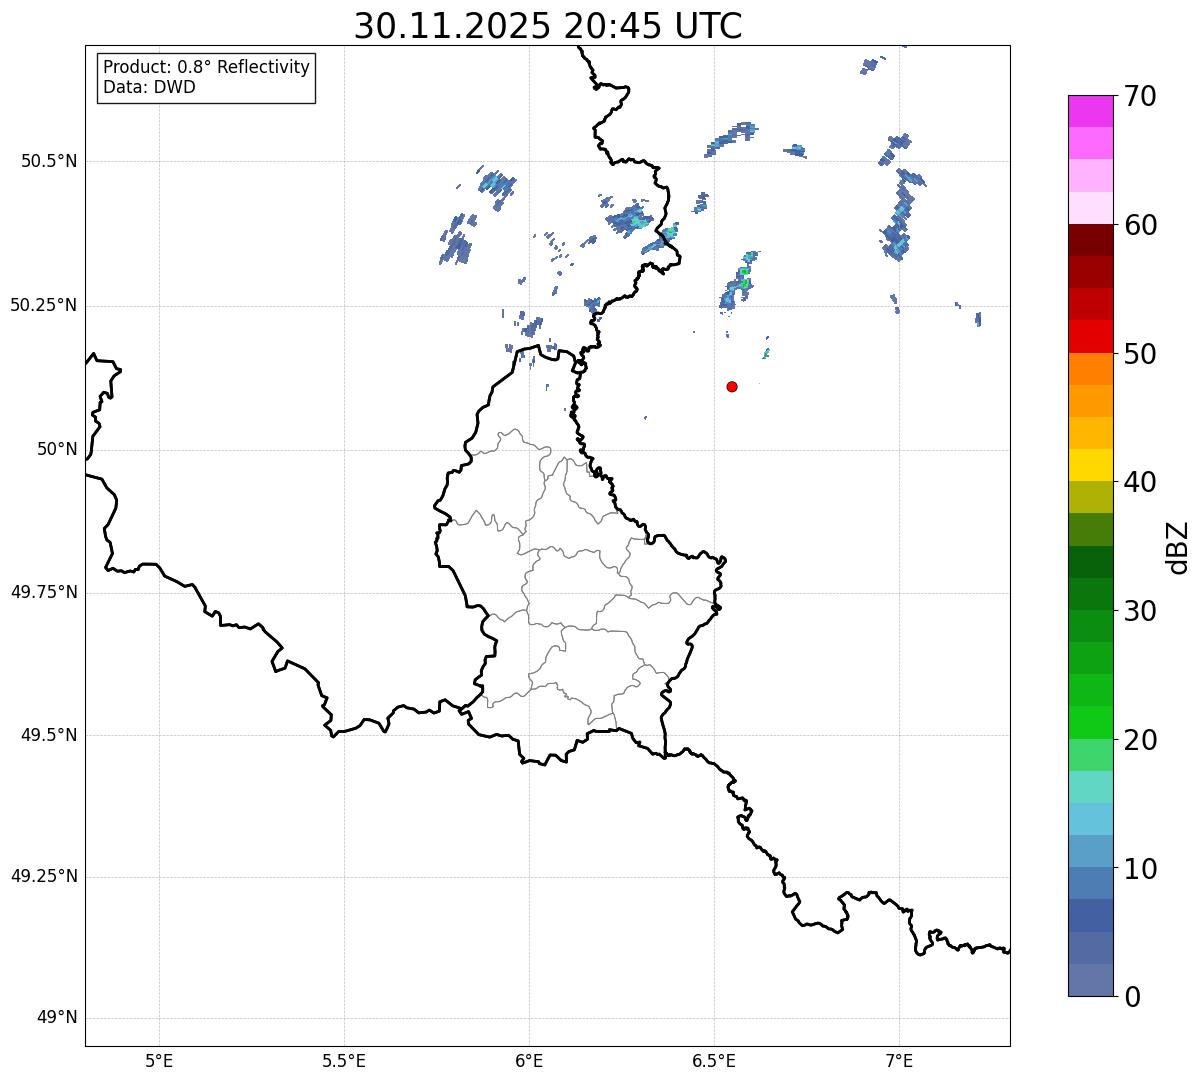1202x1081 pixels.
Task: Click the dBZ colorbar axis label
Action: pos(1177,547)
